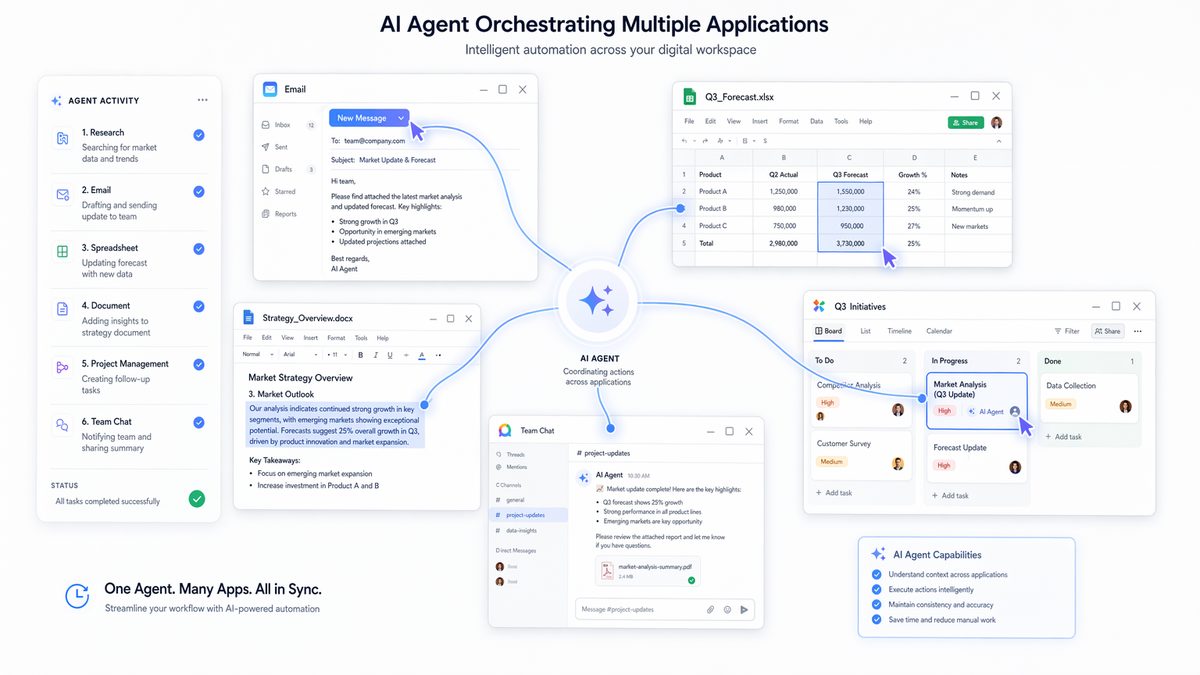Open the emoji picker in the chat message bar
Viewport: 1200px width, 675px height.
pos(727,609)
